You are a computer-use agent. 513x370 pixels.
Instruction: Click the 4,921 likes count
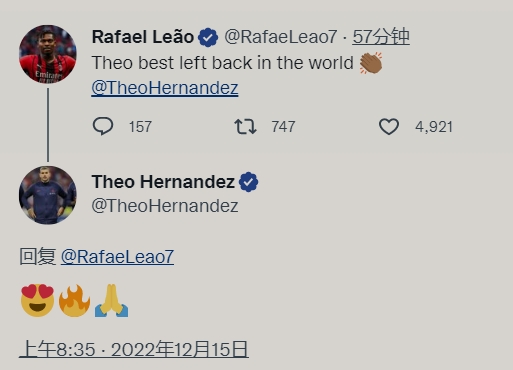(x=434, y=127)
